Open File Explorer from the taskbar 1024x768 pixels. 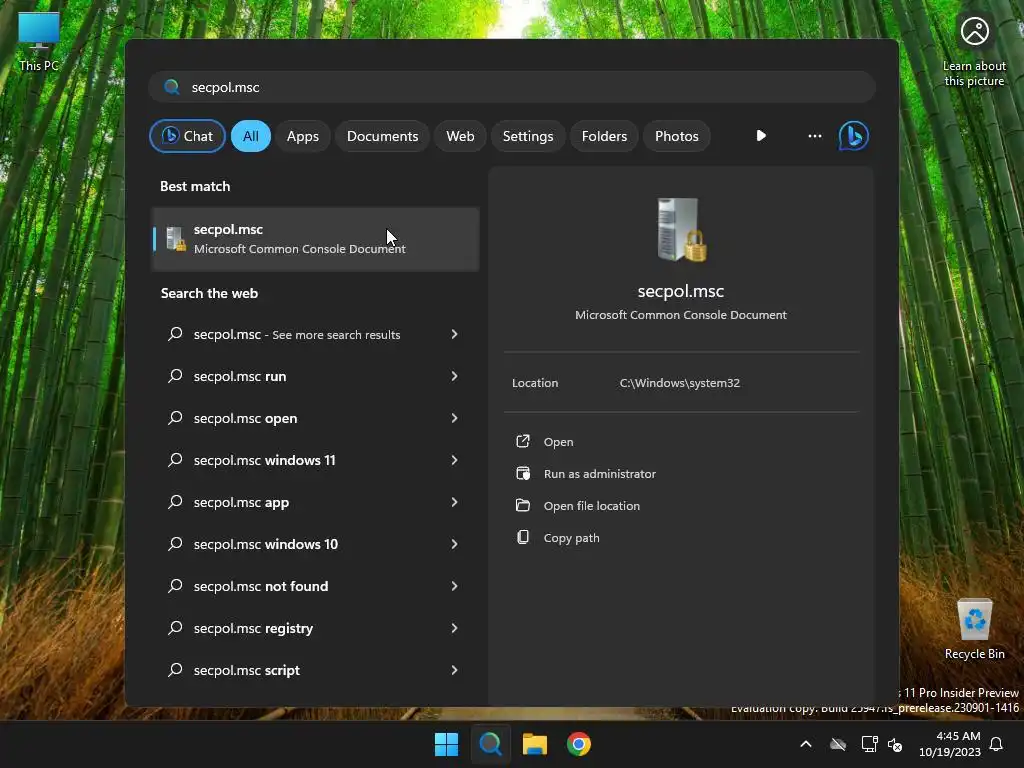coord(535,744)
